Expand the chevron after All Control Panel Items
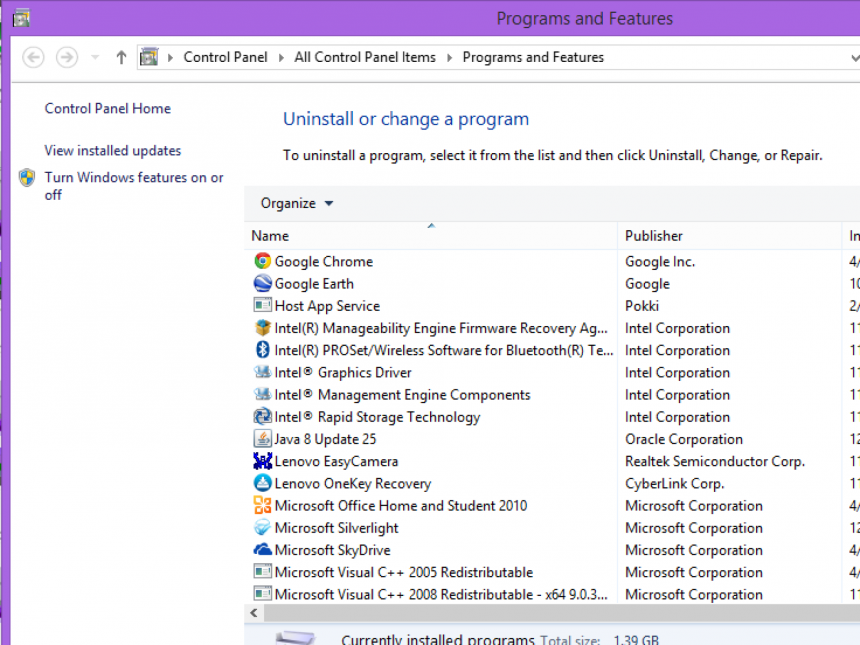The image size is (860, 645). click(x=449, y=58)
